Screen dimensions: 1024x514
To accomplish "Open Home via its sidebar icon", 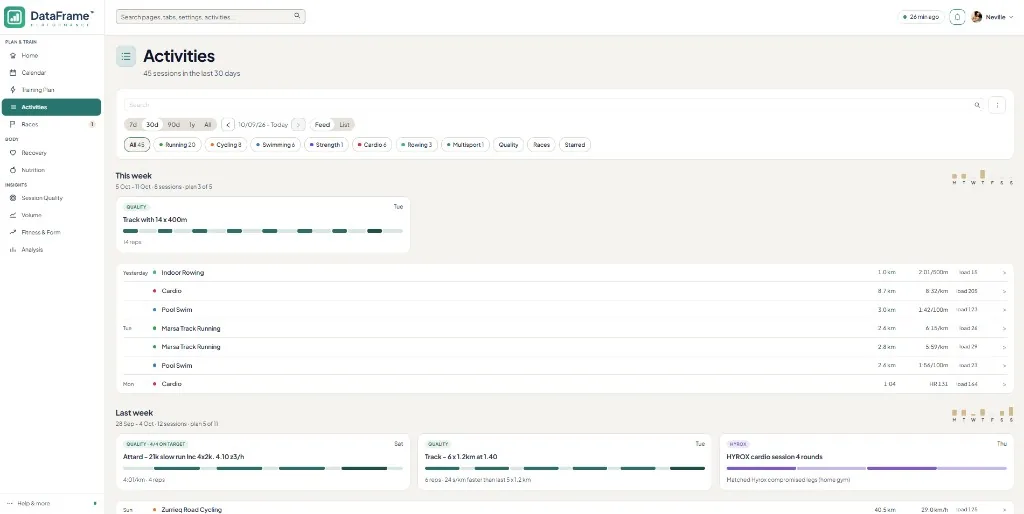I will coord(12,56).
